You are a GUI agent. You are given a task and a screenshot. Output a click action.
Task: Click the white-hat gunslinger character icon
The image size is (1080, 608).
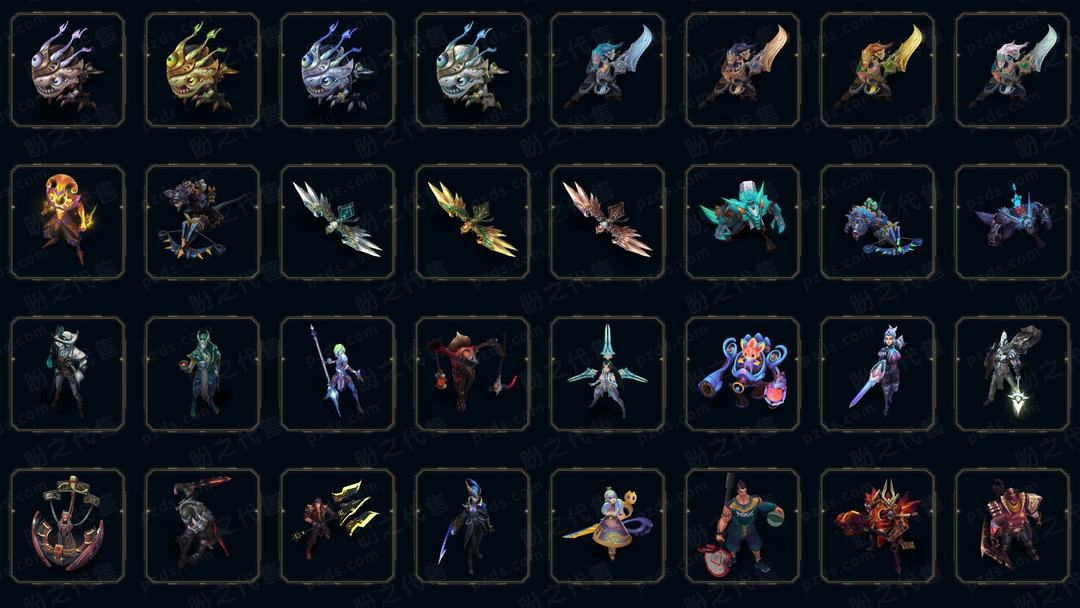click(x=68, y=374)
